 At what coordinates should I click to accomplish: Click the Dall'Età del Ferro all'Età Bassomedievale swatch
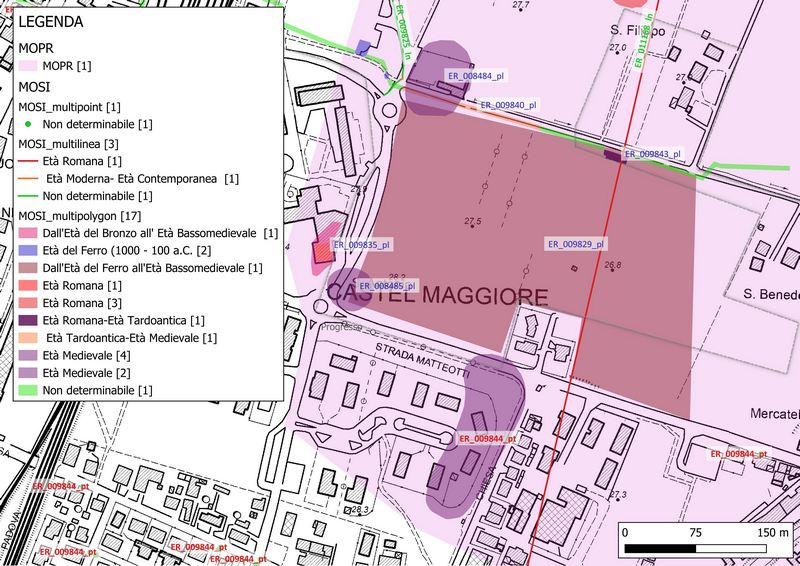point(30,268)
